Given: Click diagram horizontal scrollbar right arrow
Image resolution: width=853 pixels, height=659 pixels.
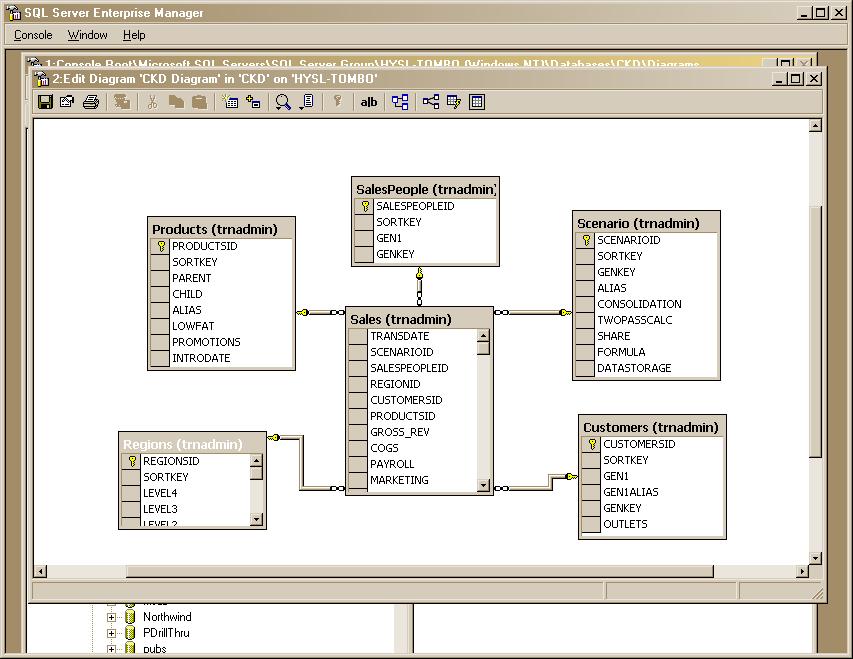Looking at the screenshot, I should pyautogui.click(x=802, y=571).
